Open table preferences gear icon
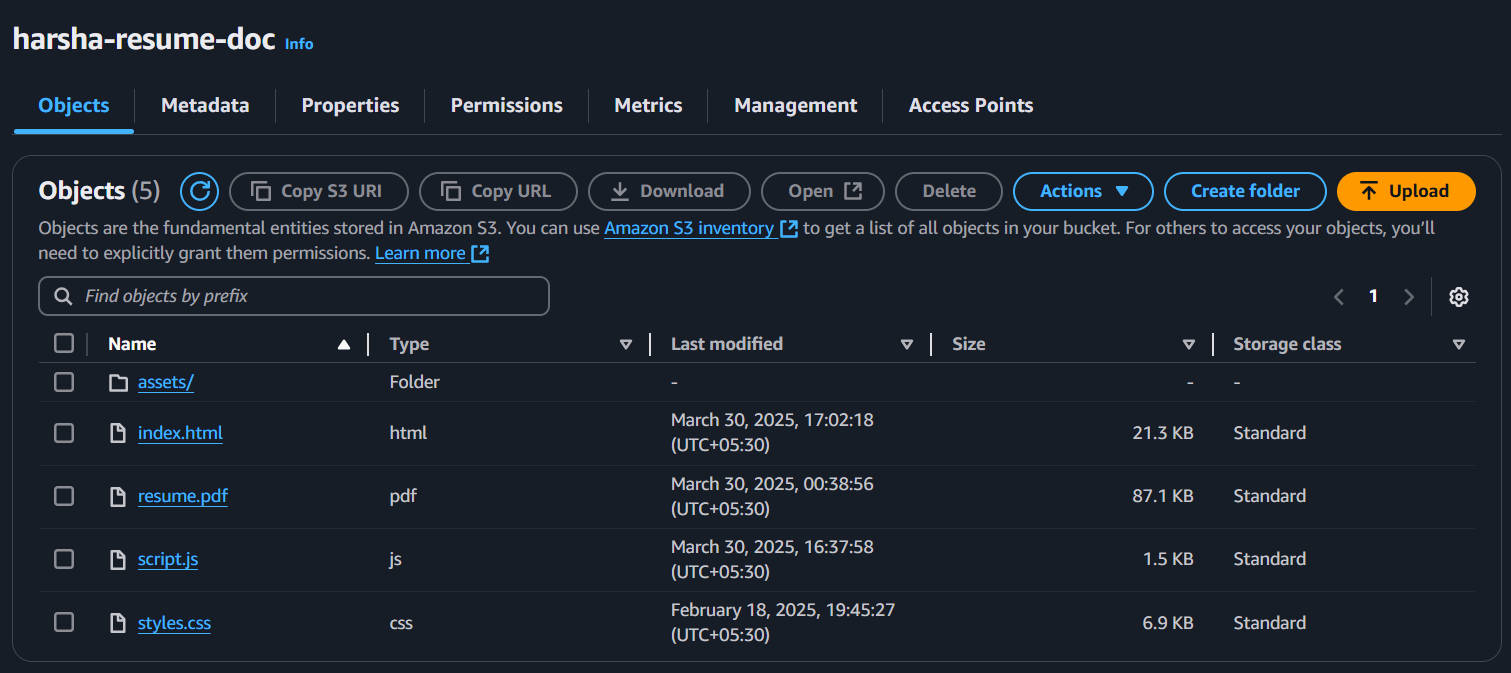This screenshot has height=673, width=1511. click(x=1459, y=297)
